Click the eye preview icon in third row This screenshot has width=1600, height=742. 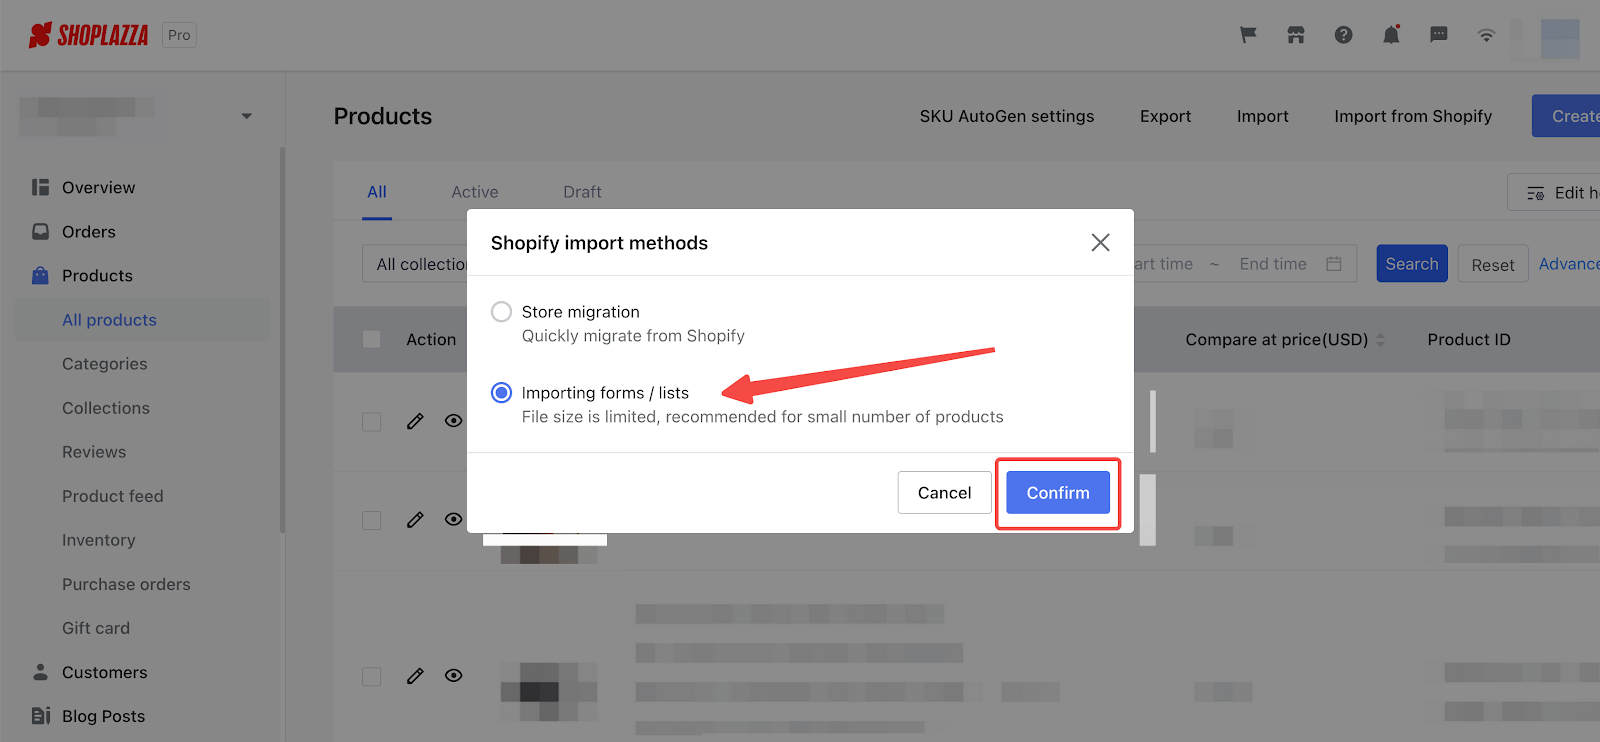[453, 676]
